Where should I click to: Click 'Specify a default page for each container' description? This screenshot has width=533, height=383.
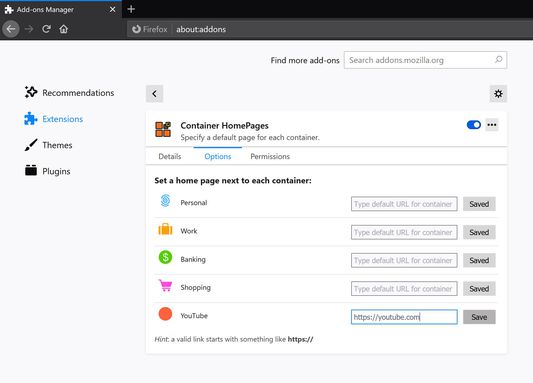click(250, 138)
